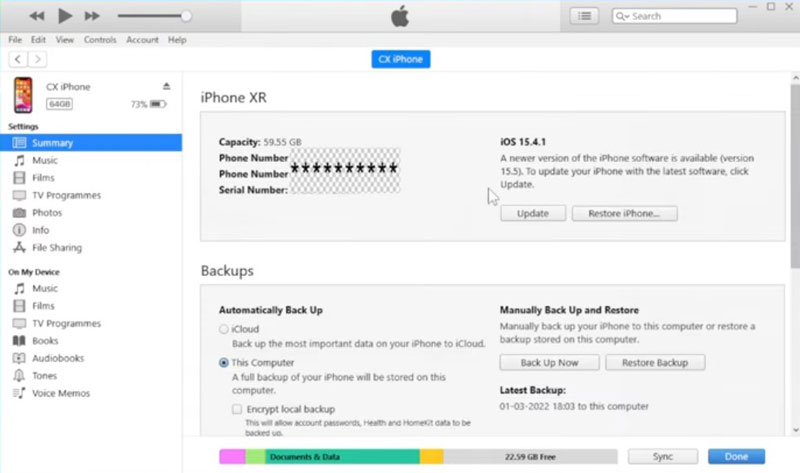
Task: Select TV Programmes icon under On My Device
Action: click(19, 323)
